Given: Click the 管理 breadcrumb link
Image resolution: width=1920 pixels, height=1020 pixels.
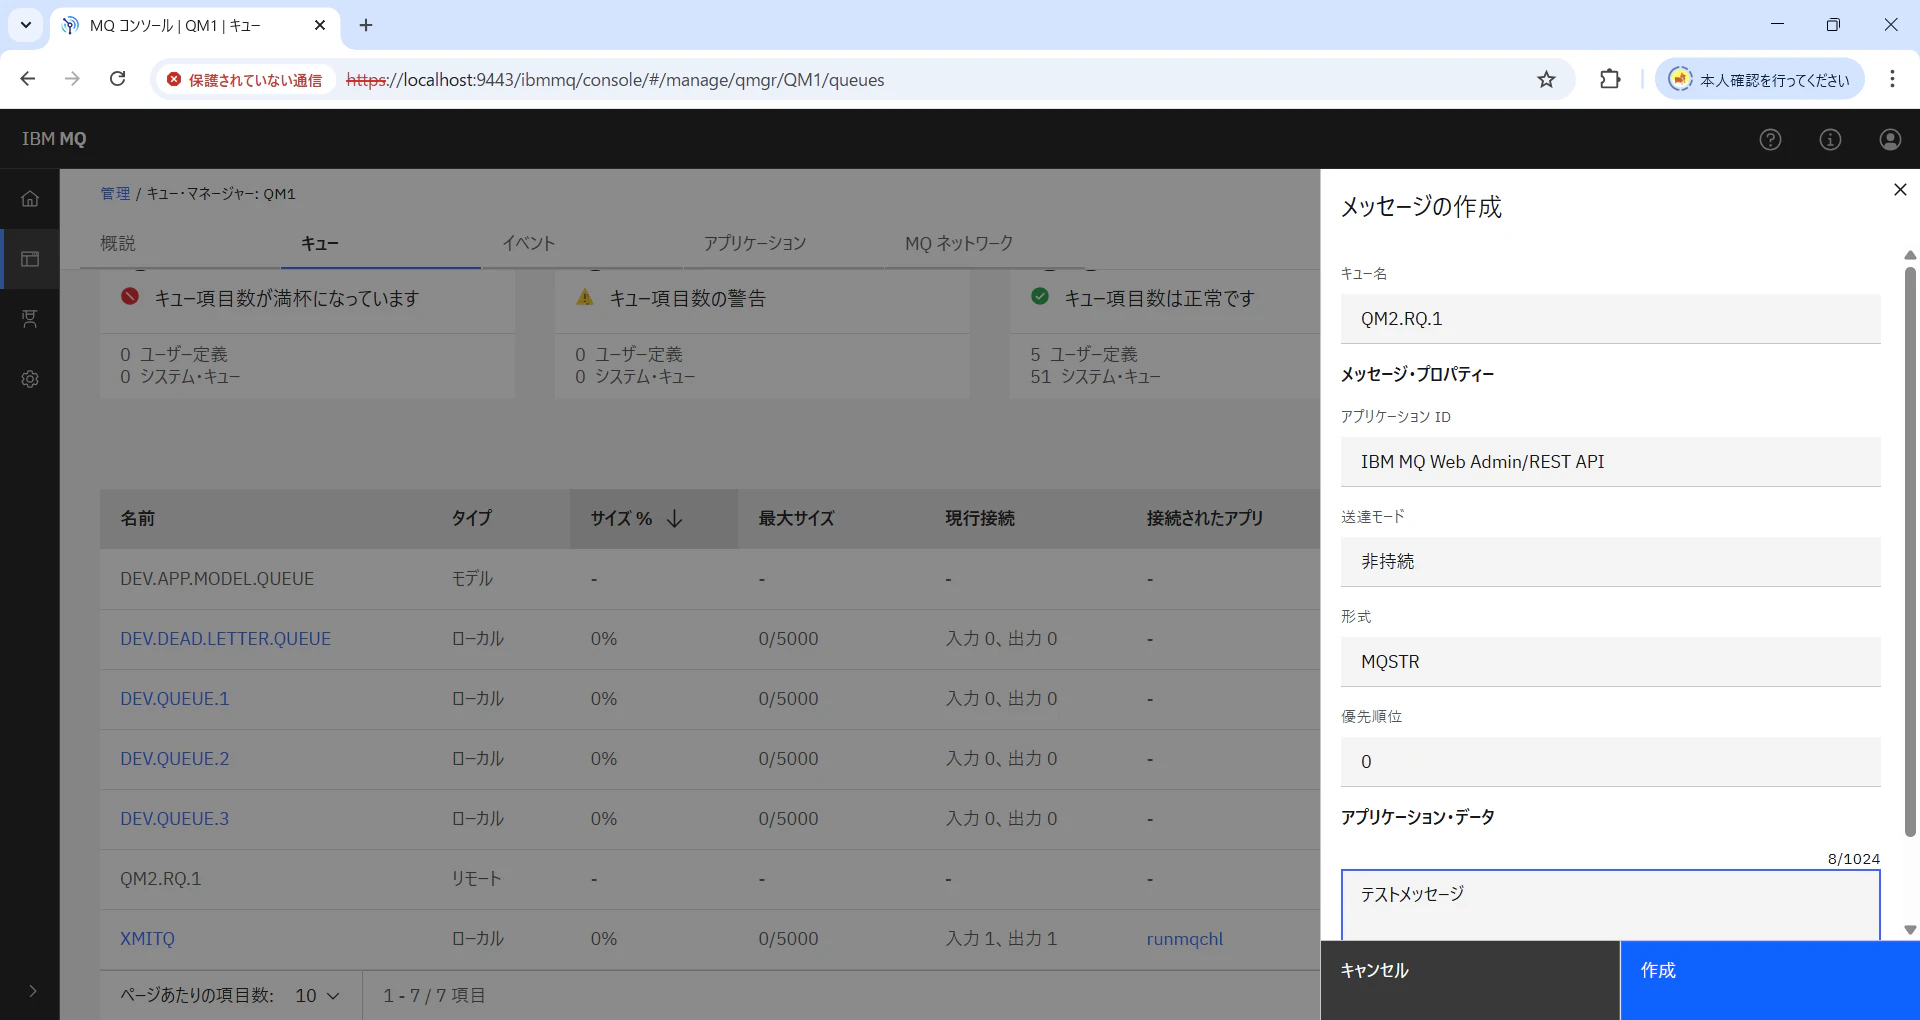Looking at the screenshot, I should (x=115, y=193).
